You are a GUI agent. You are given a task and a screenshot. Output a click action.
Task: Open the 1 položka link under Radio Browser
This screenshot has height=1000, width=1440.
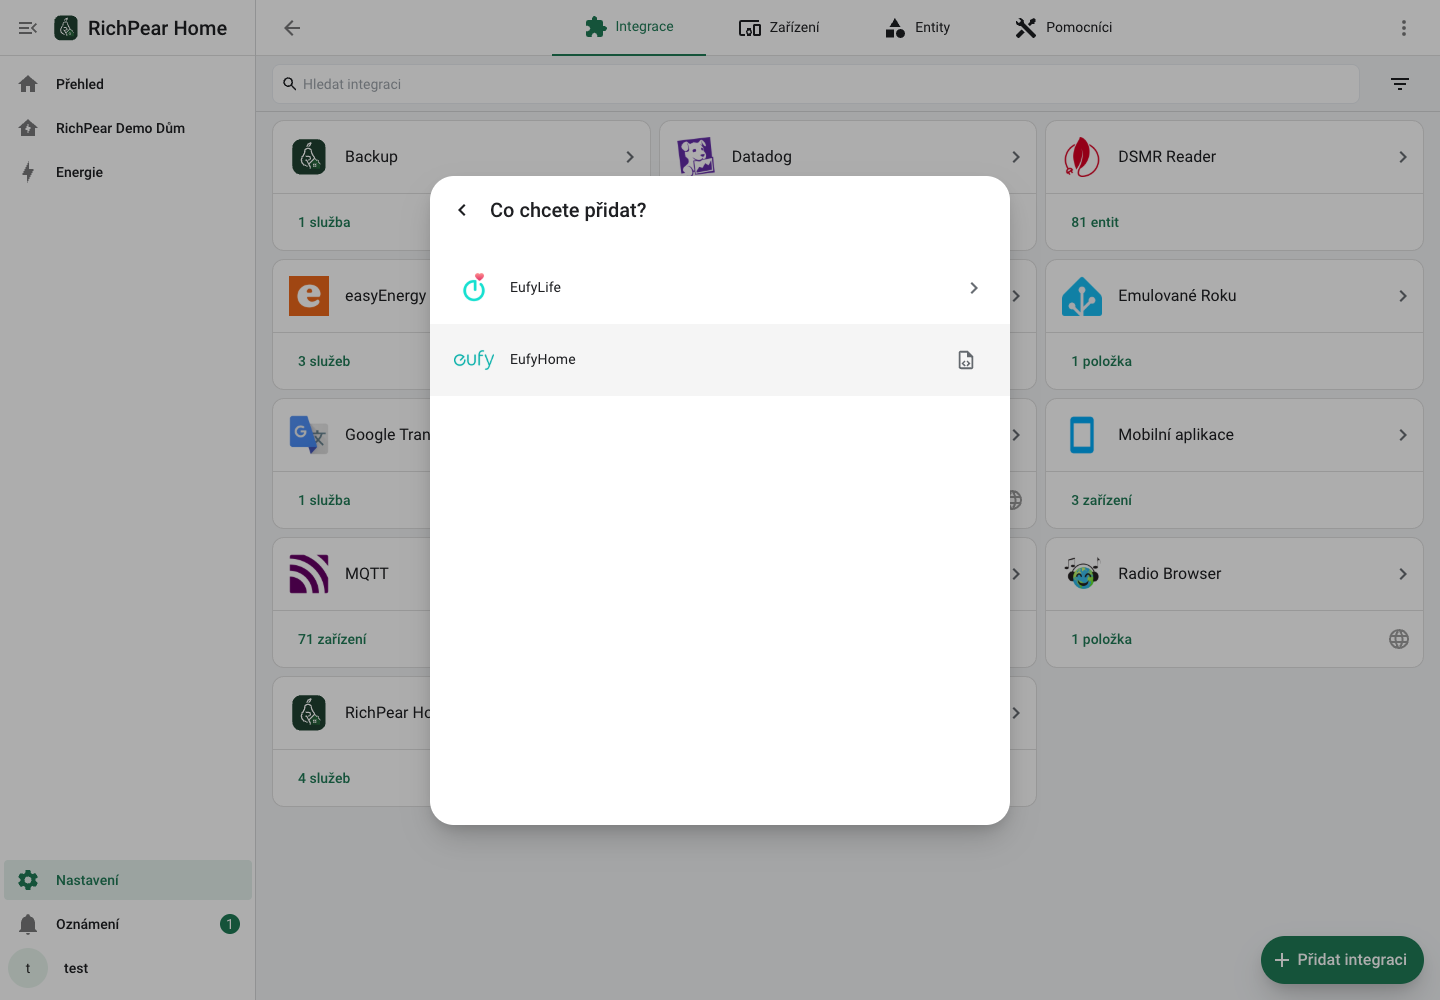pyautogui.click(x=1102, y=639)
